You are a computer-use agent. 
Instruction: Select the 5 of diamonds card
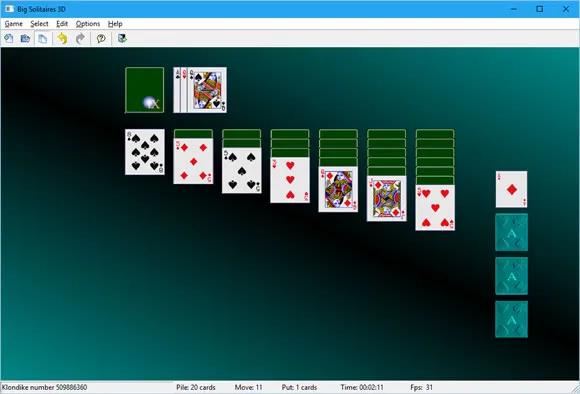point(193,161)
